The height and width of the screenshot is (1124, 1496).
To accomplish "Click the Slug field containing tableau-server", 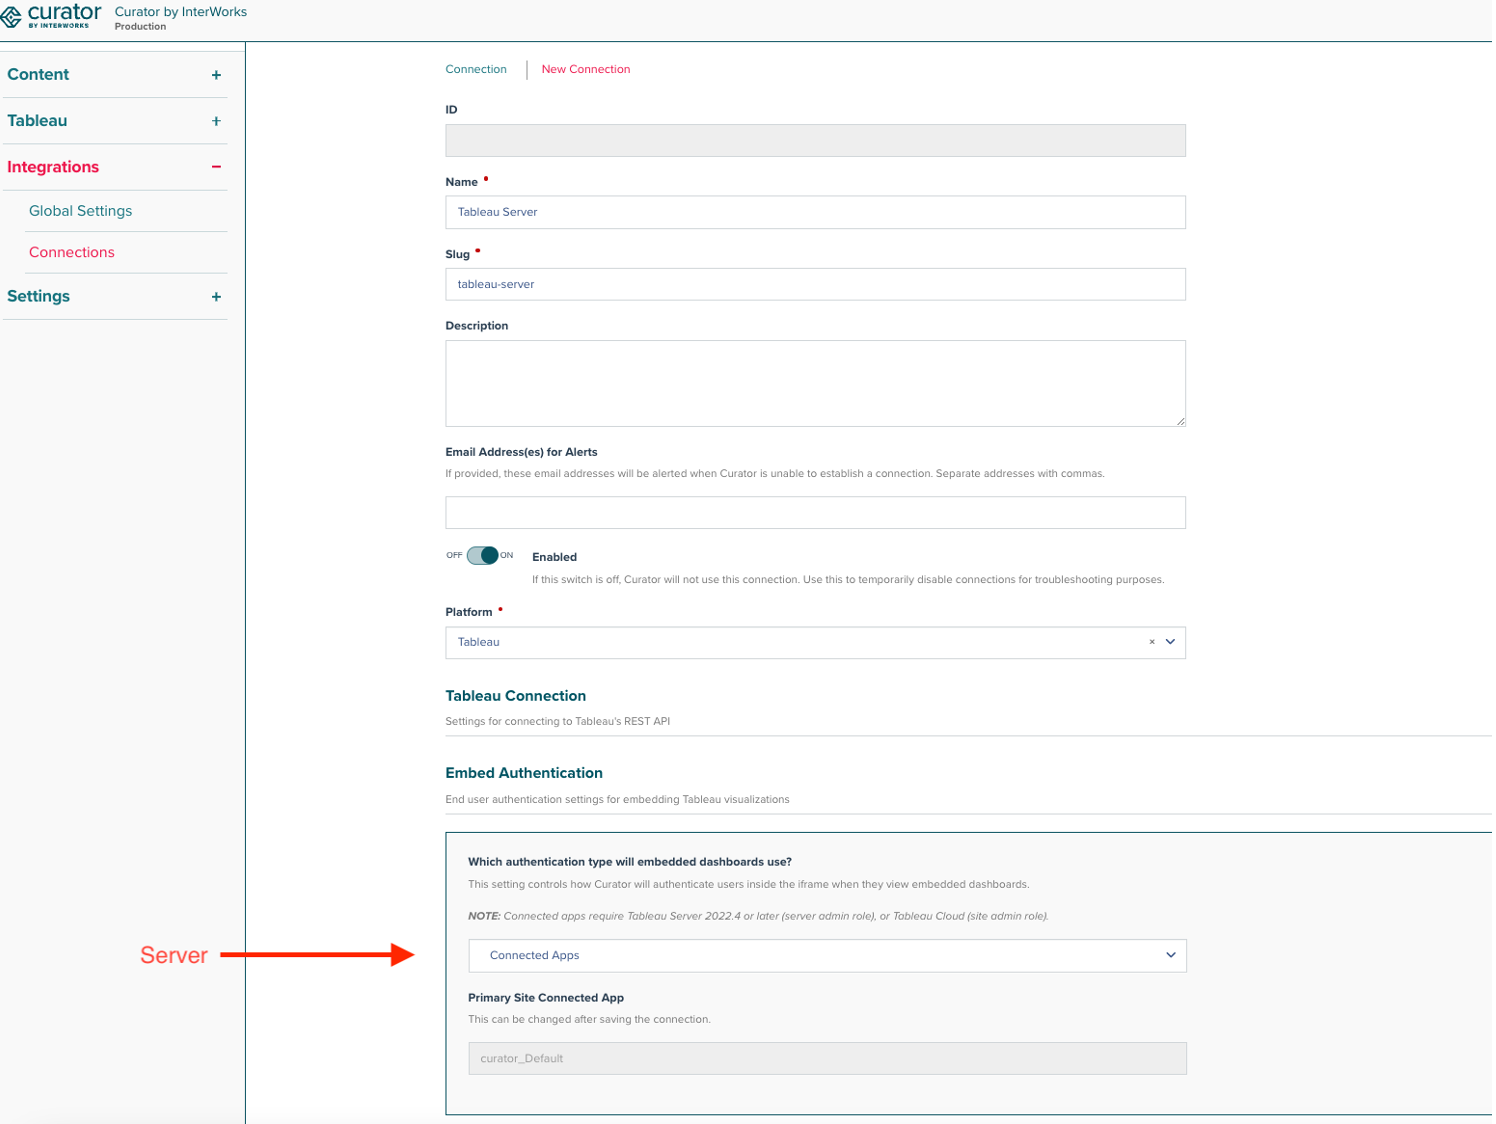I will click(815, 284).
